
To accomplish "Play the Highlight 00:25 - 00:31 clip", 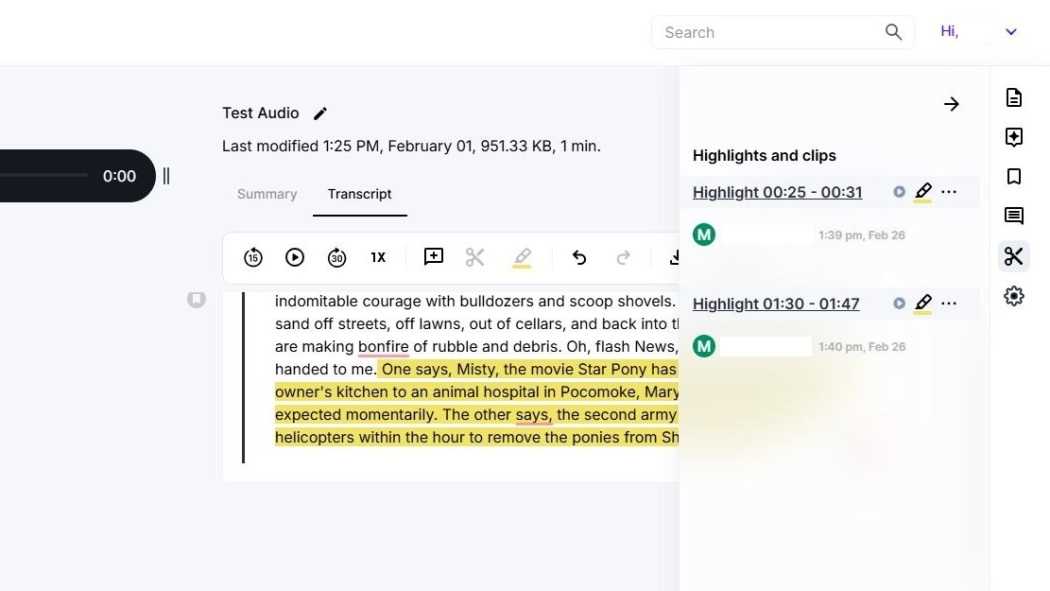I will [x=899, y=192].
